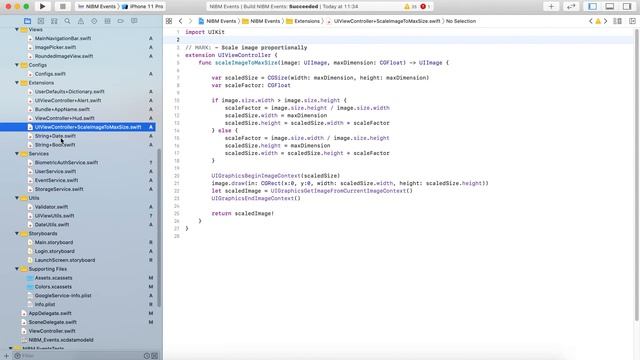
Task: Select the NIBM Events scheme
Action: coord(97,7)
